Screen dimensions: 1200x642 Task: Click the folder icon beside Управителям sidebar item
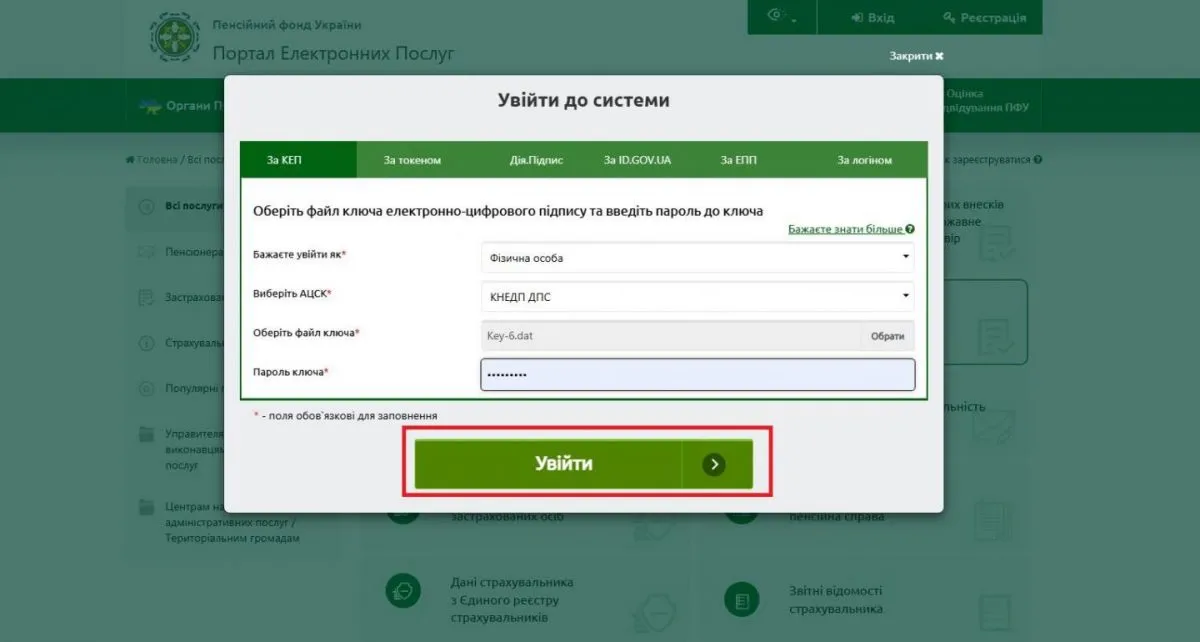click(146, 433)
